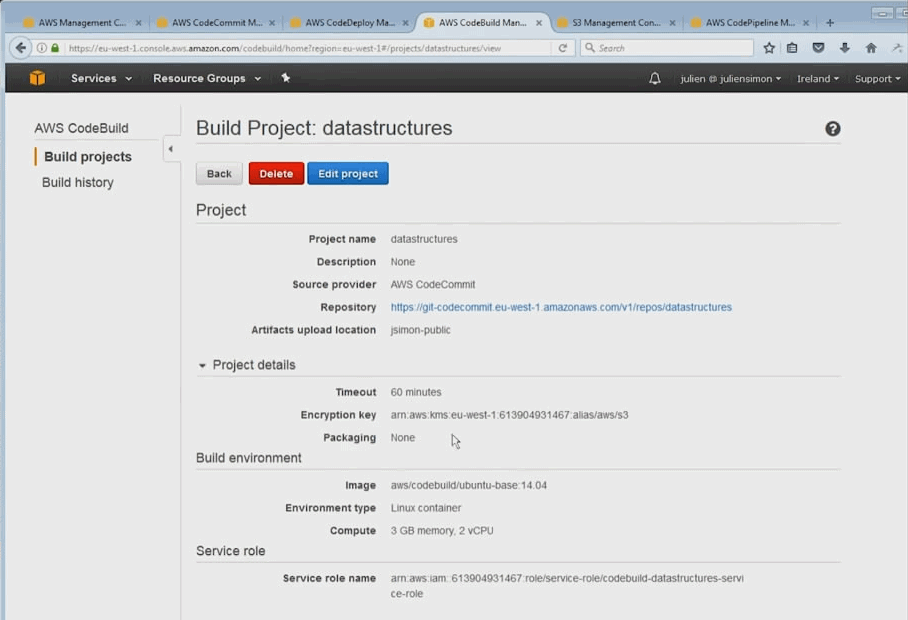Click the Edit project button

coord(347,174)
